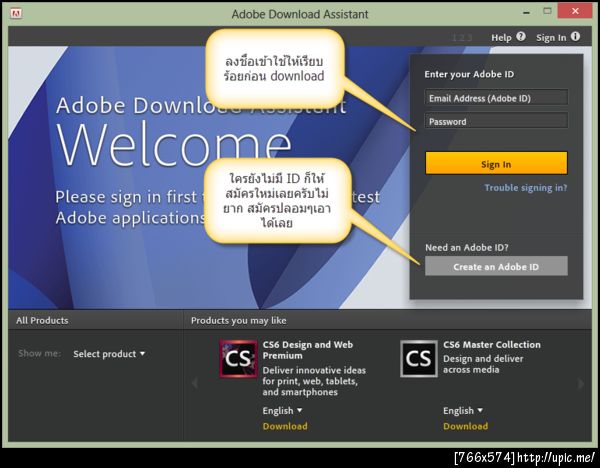Show previous products with left carousel arrow

(195, 383)
